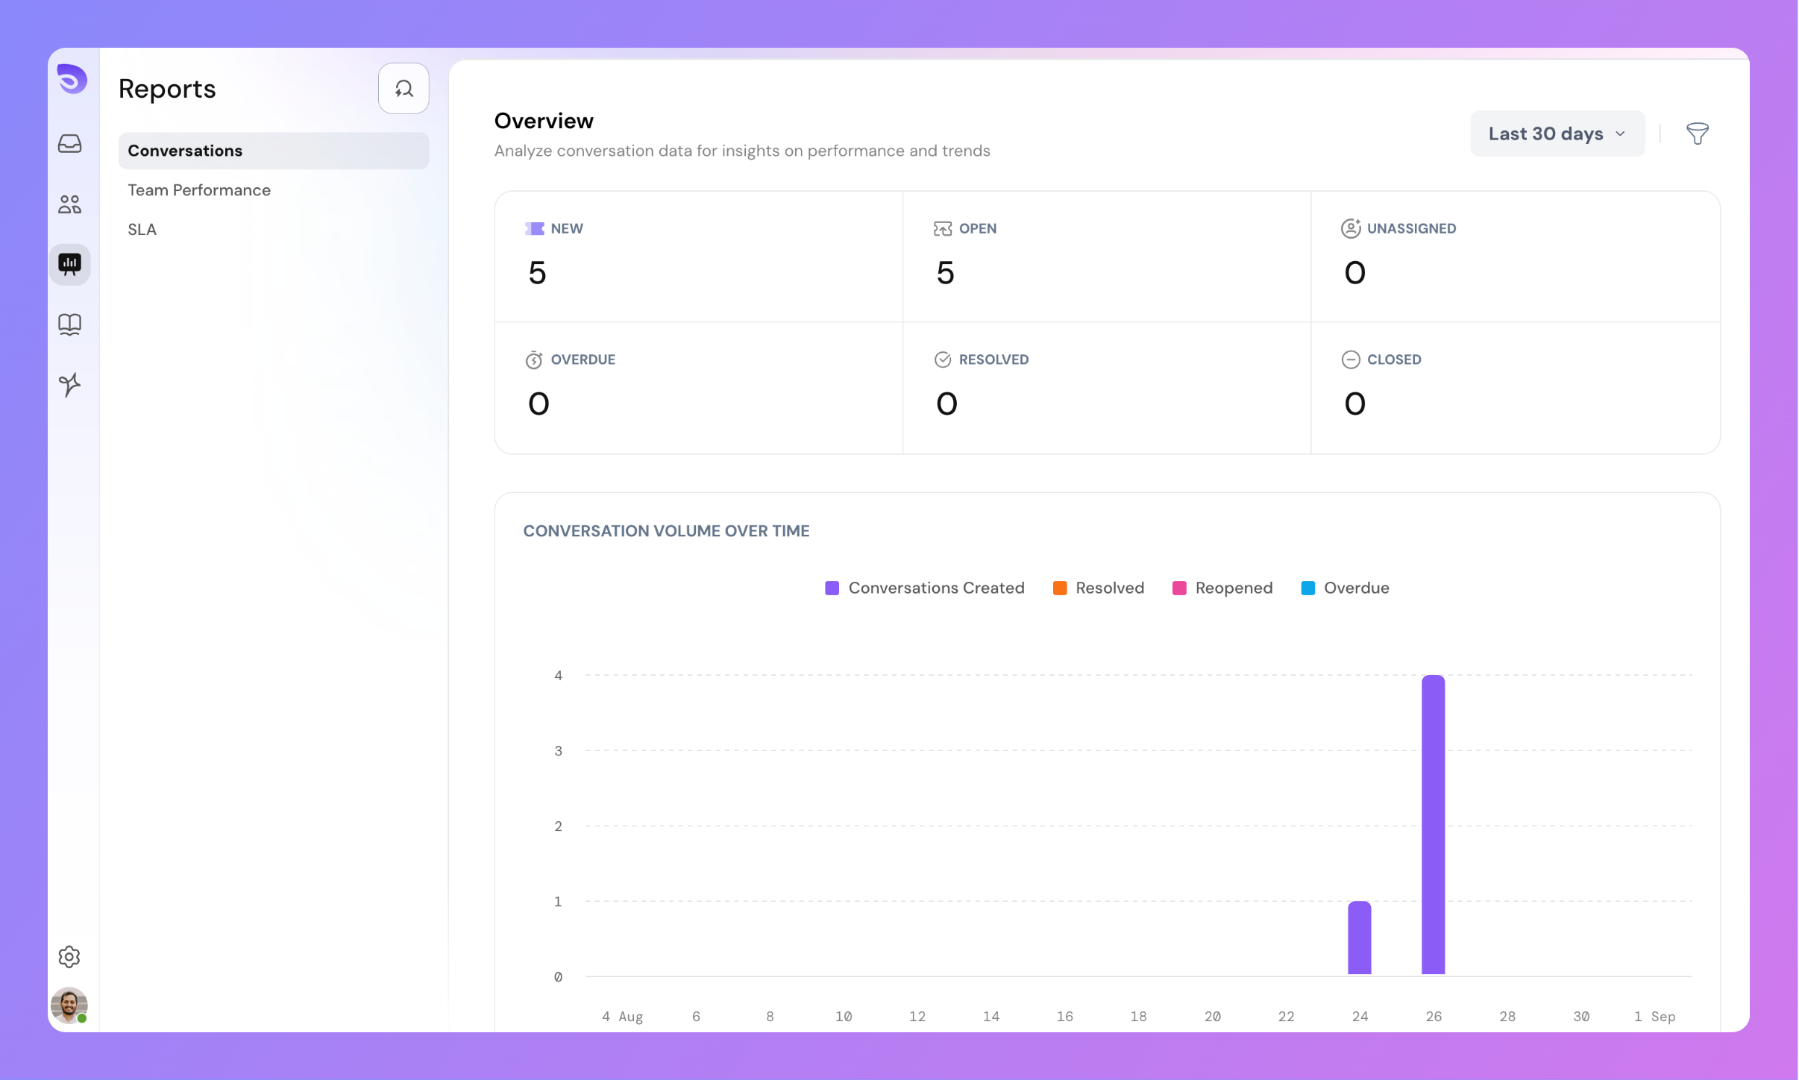Viewport: 1799px width, 1080px height.
Task: Open the Knowledge Base book icon
Action: [69, 324]
